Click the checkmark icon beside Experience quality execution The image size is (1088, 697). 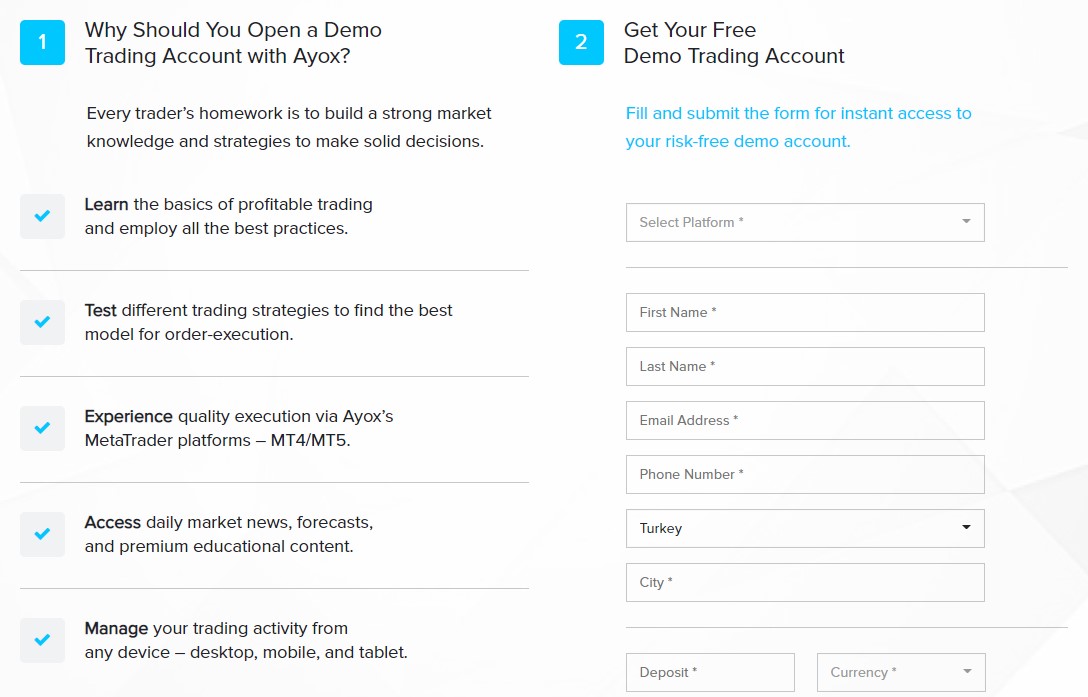(42, 428)
